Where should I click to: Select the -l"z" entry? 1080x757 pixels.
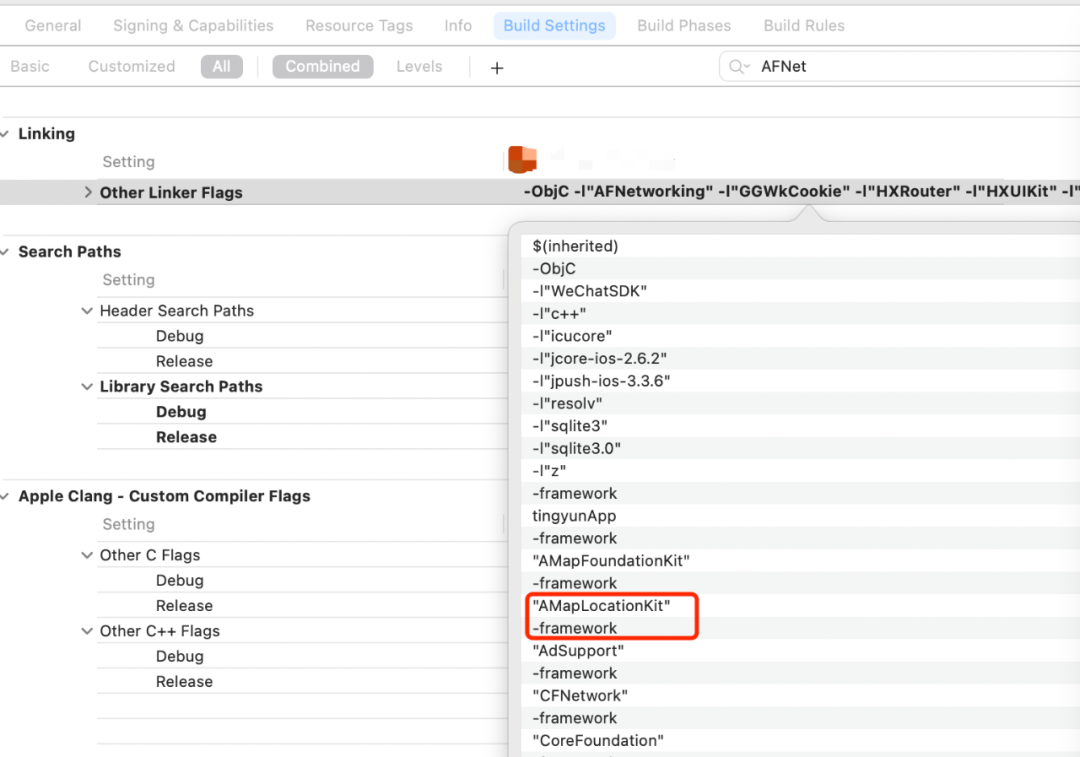click(800, 471)
